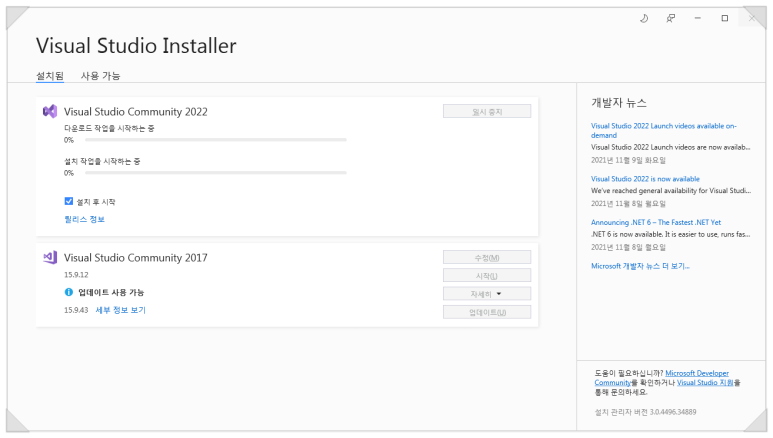Screen dimensions: 773x438
Task: Minimize the Visual Studio Installer window
Action: (698, 18)
